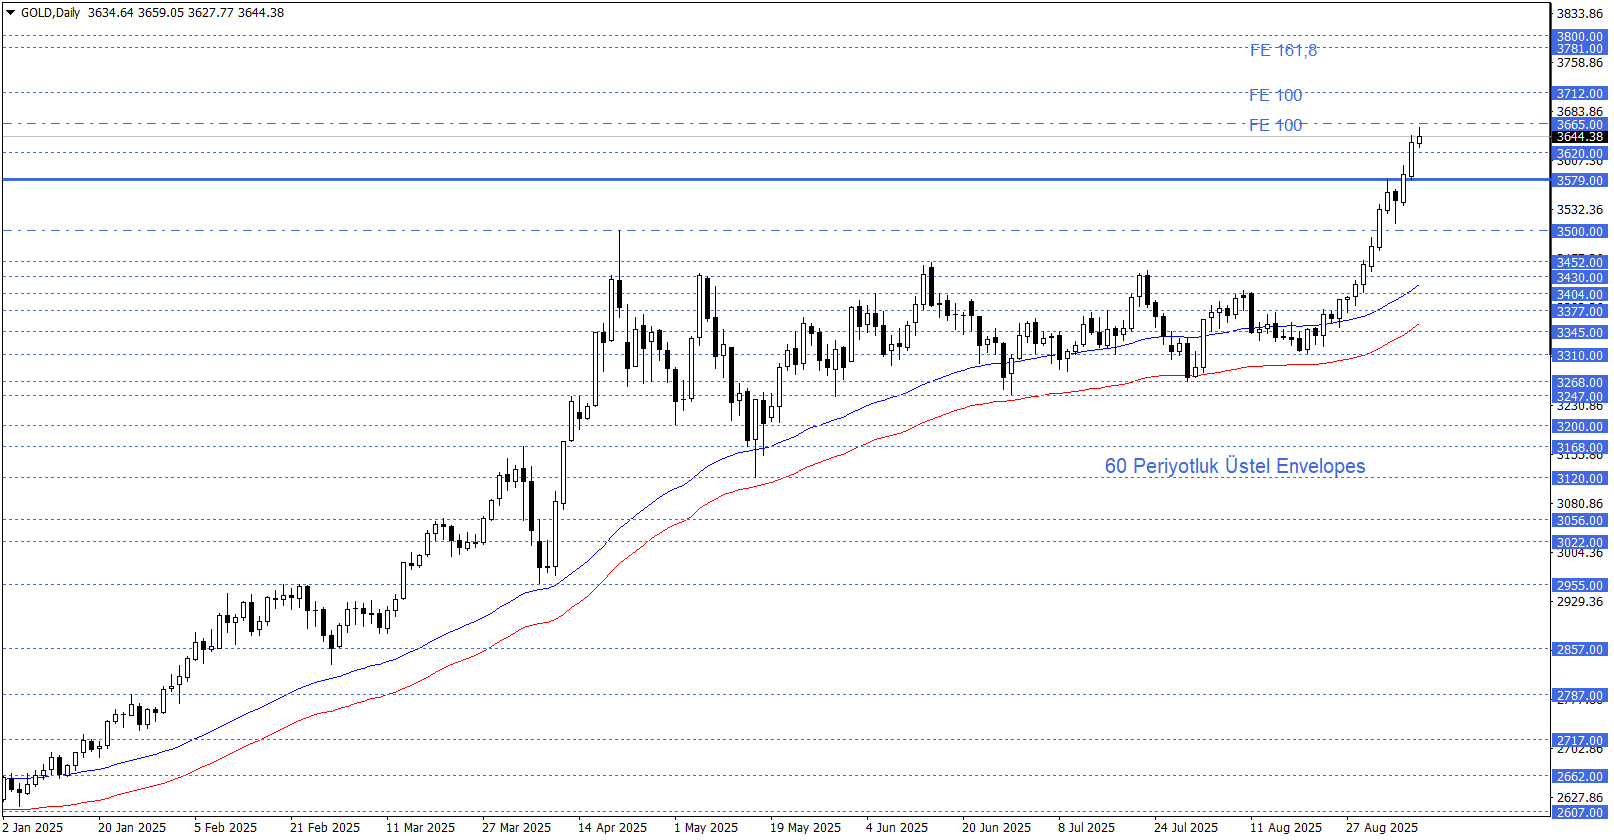Viewport: 1614px width, 840px height.
Task: Click the FE 100 label beside the 3712 level
Action: tap(1275, 95)
